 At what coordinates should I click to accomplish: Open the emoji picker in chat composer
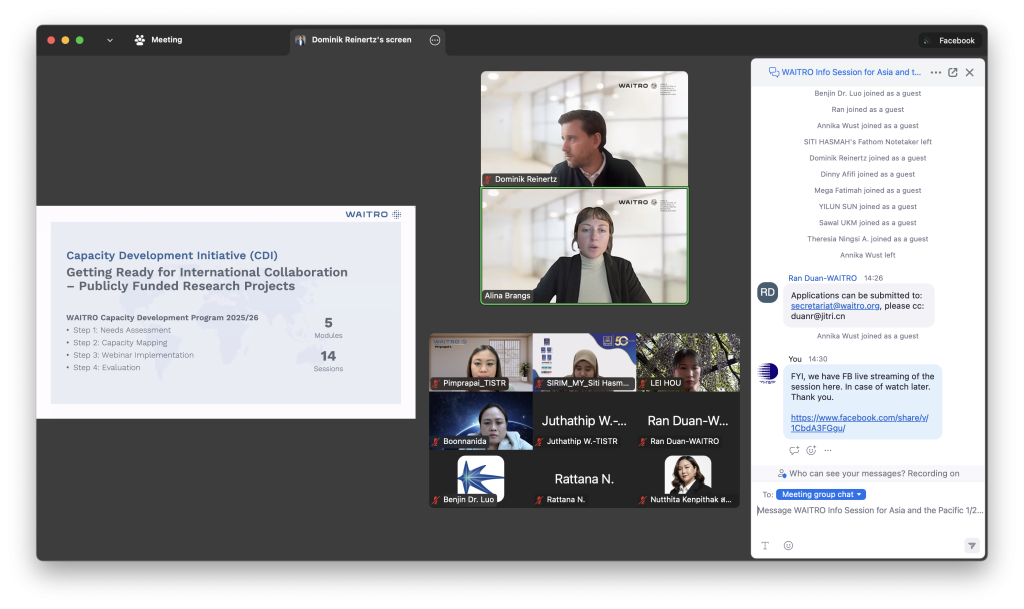point(788,545)
